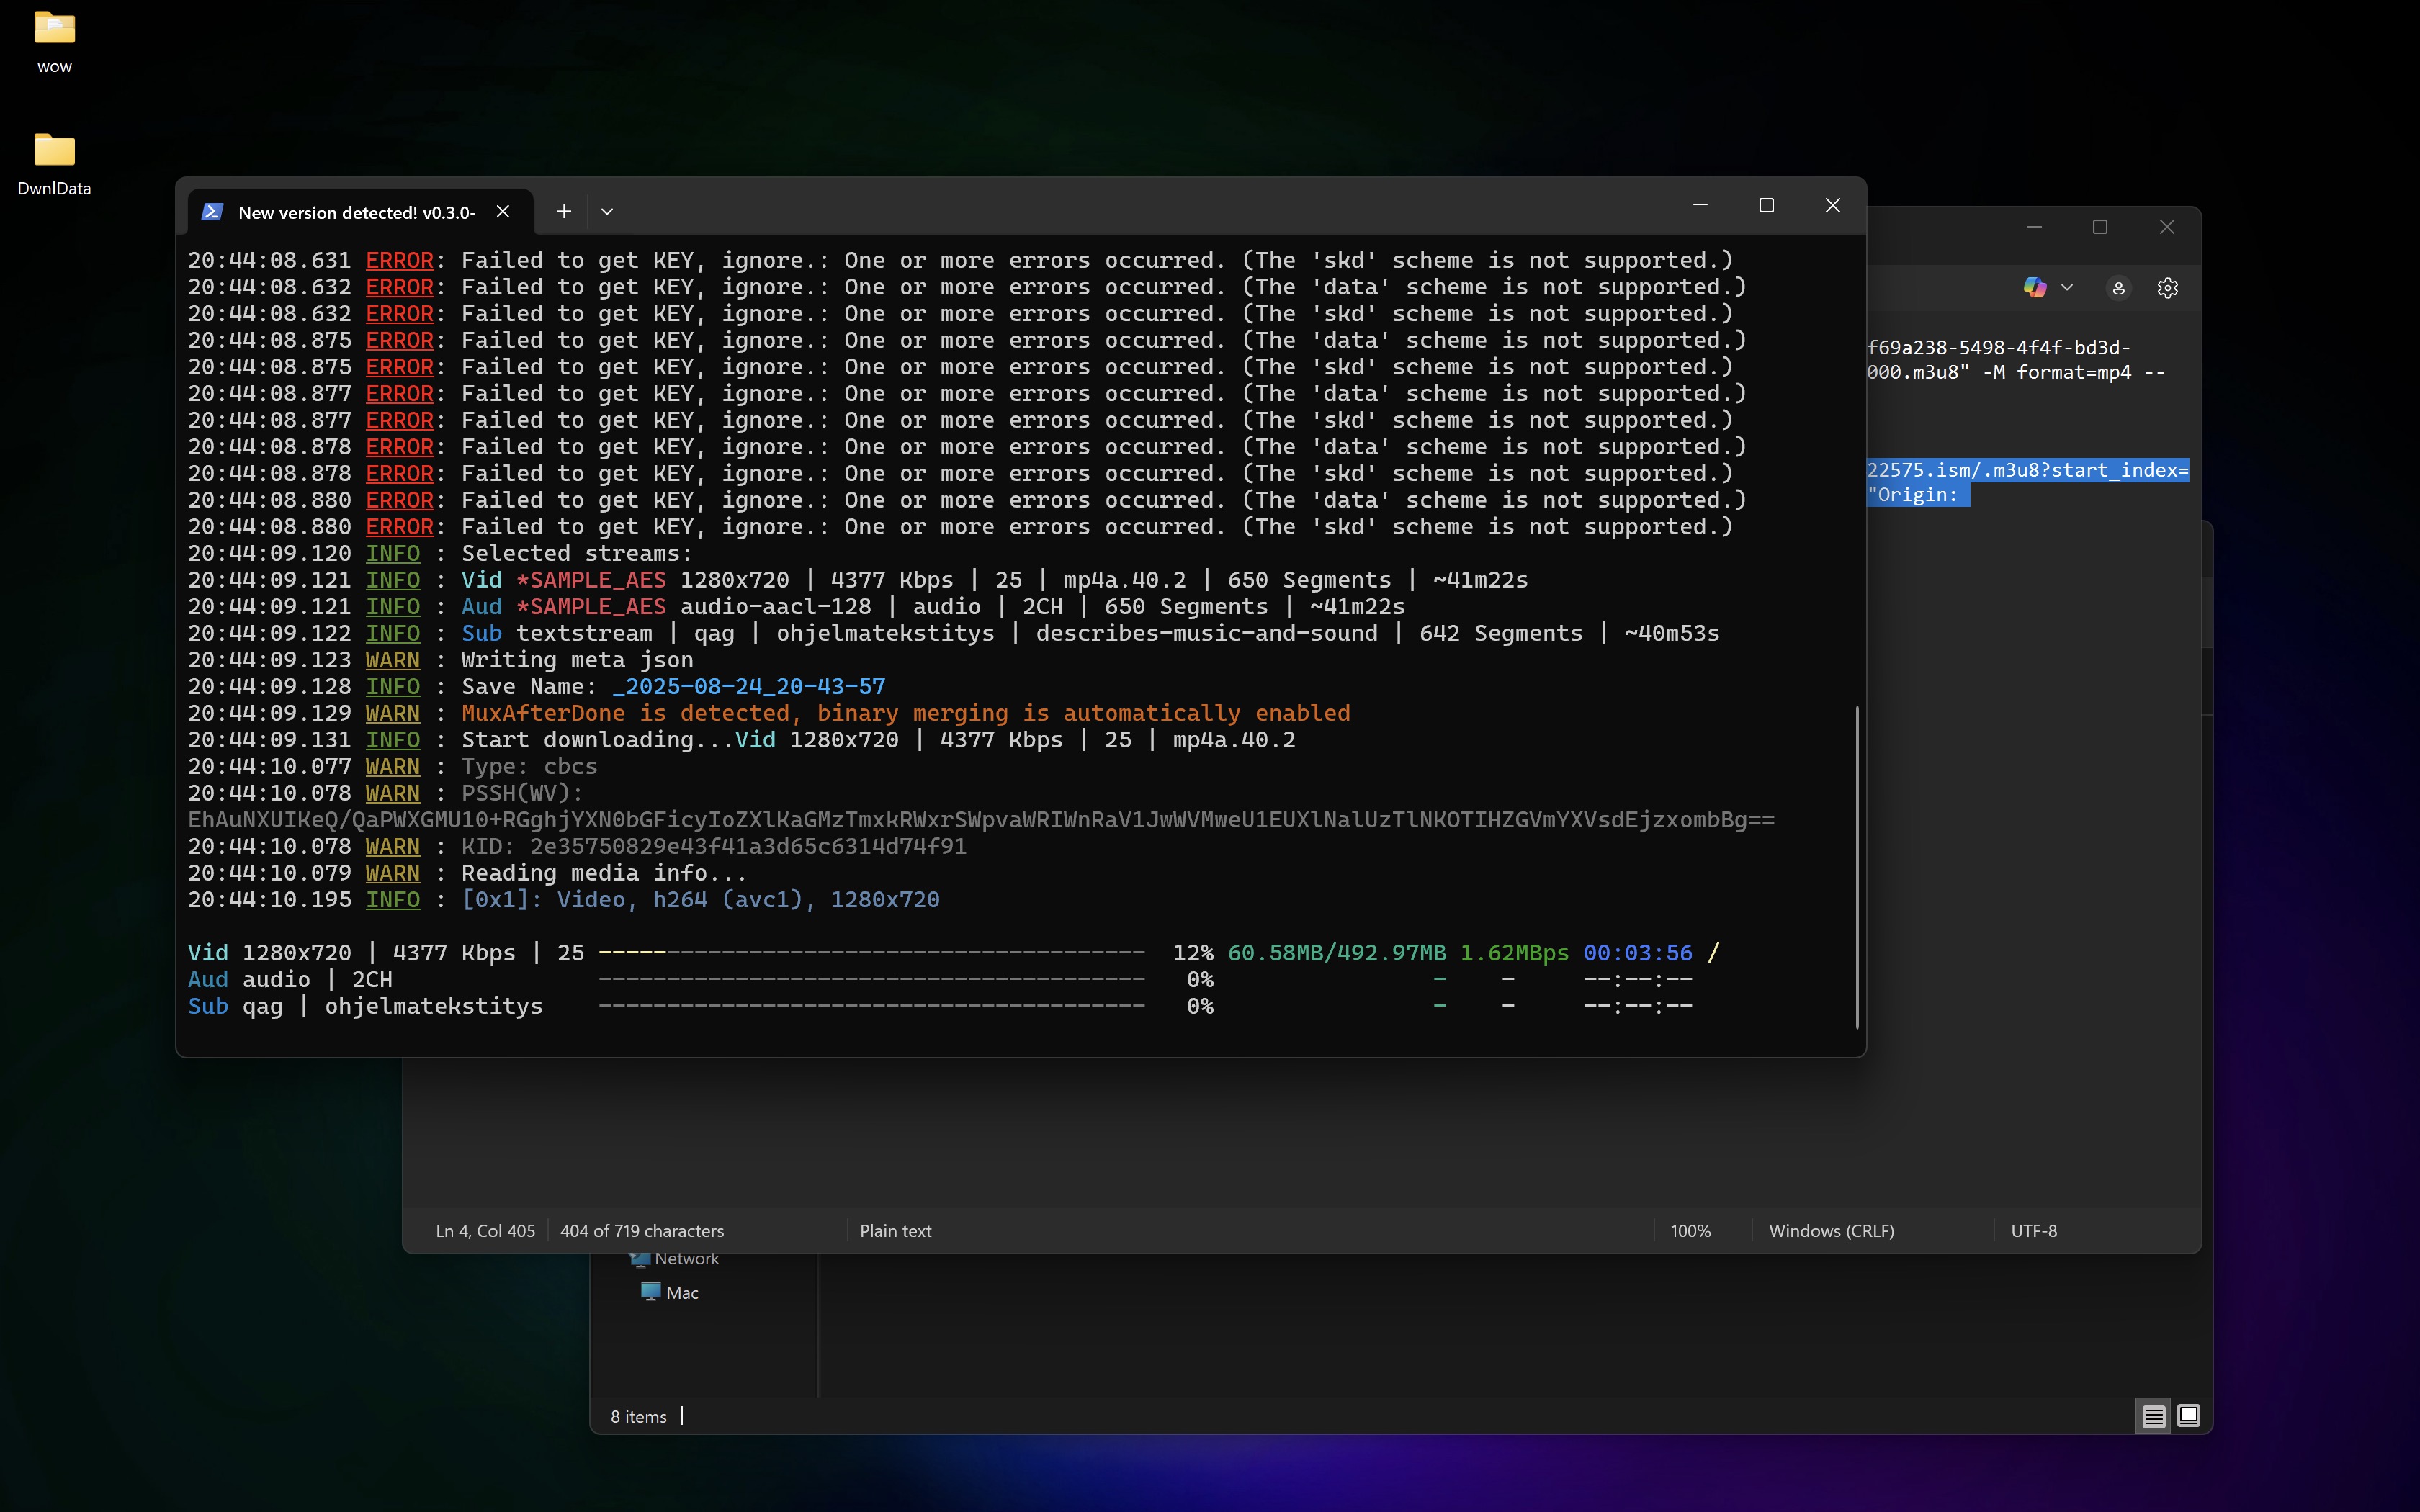2420x1512 pixels.
Task: Maximize the terminal window
Action: 1766,206
